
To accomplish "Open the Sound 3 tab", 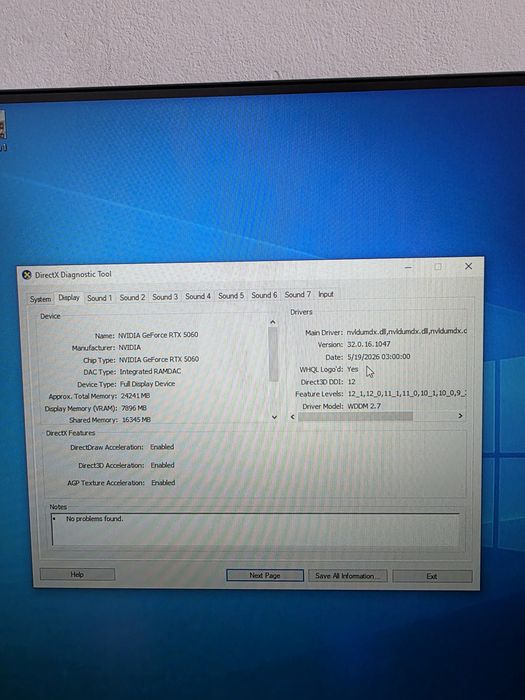I will [165, 296].
